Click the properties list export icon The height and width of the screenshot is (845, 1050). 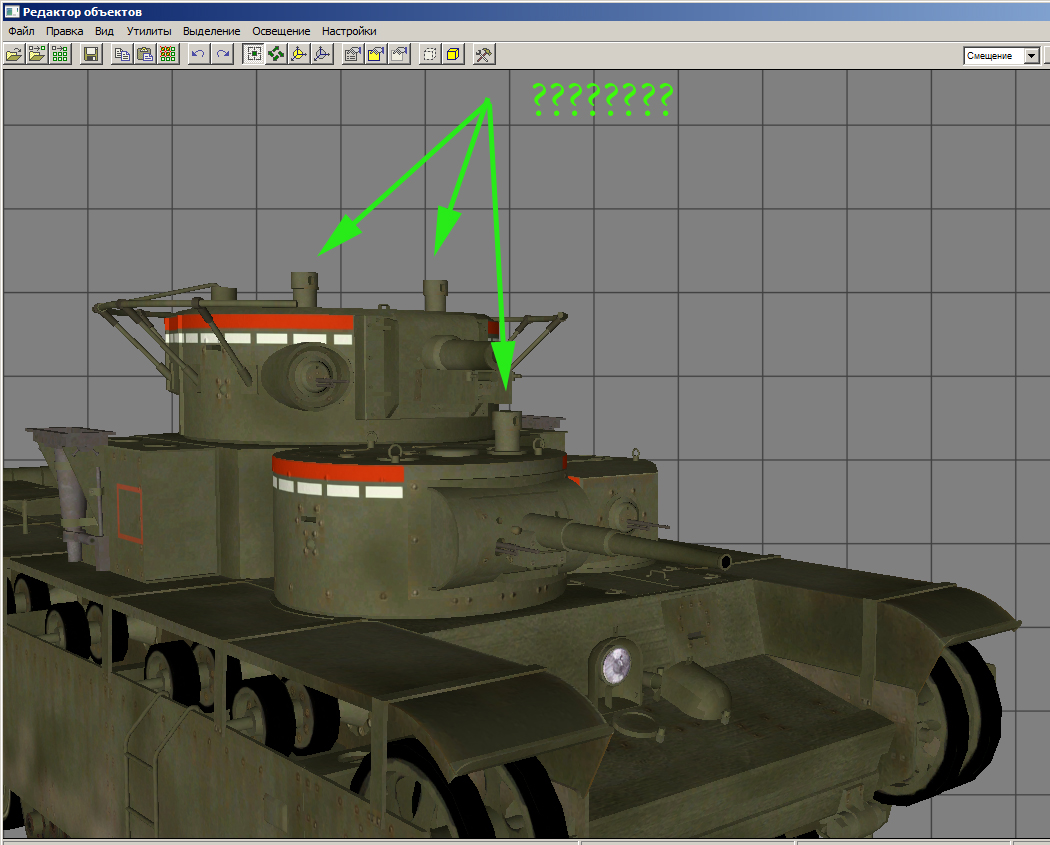coord(352,54)
